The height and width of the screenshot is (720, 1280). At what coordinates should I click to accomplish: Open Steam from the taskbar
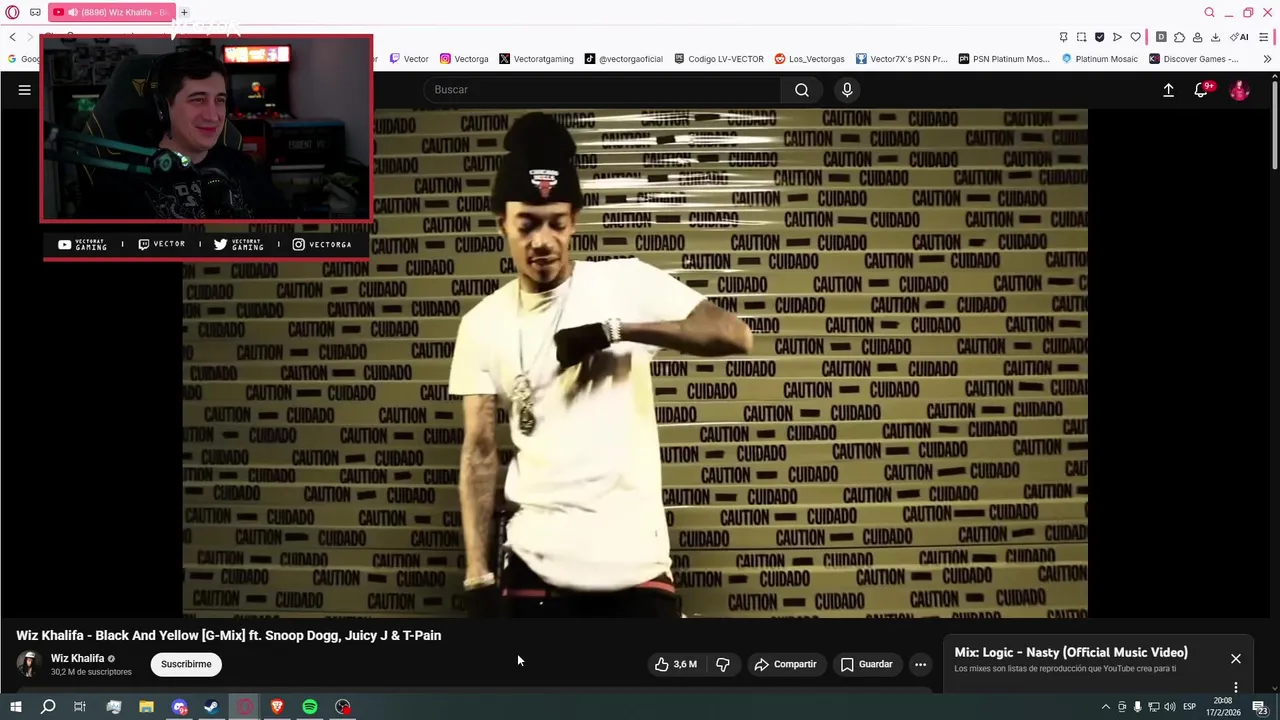click(x=212, y=707)
